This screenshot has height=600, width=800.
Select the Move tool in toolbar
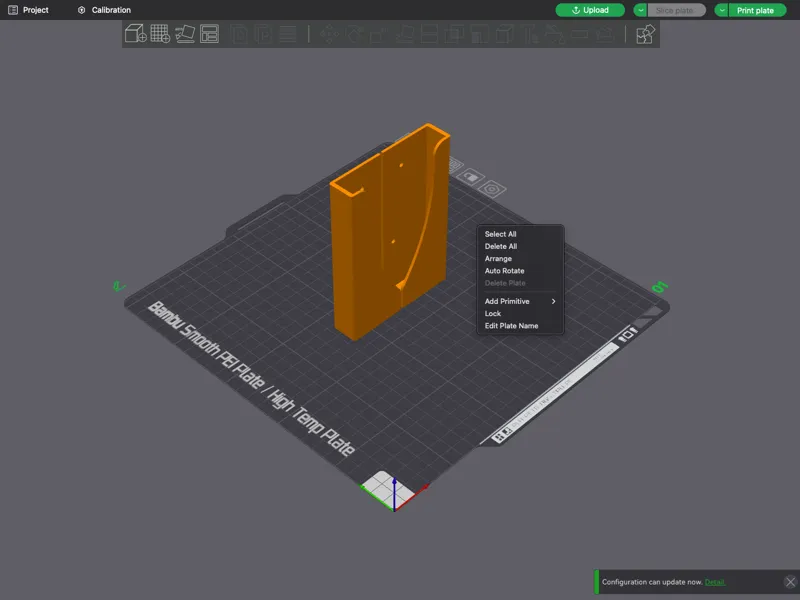click(x=329, y=34)
